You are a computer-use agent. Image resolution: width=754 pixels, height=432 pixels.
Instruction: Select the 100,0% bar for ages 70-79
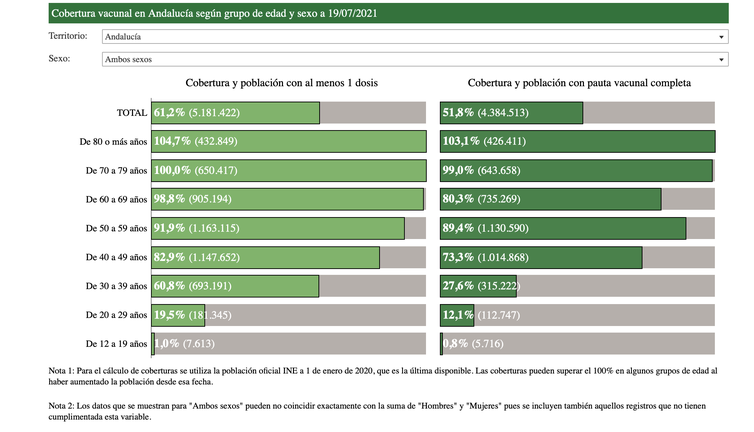click(x=288, y=171)
